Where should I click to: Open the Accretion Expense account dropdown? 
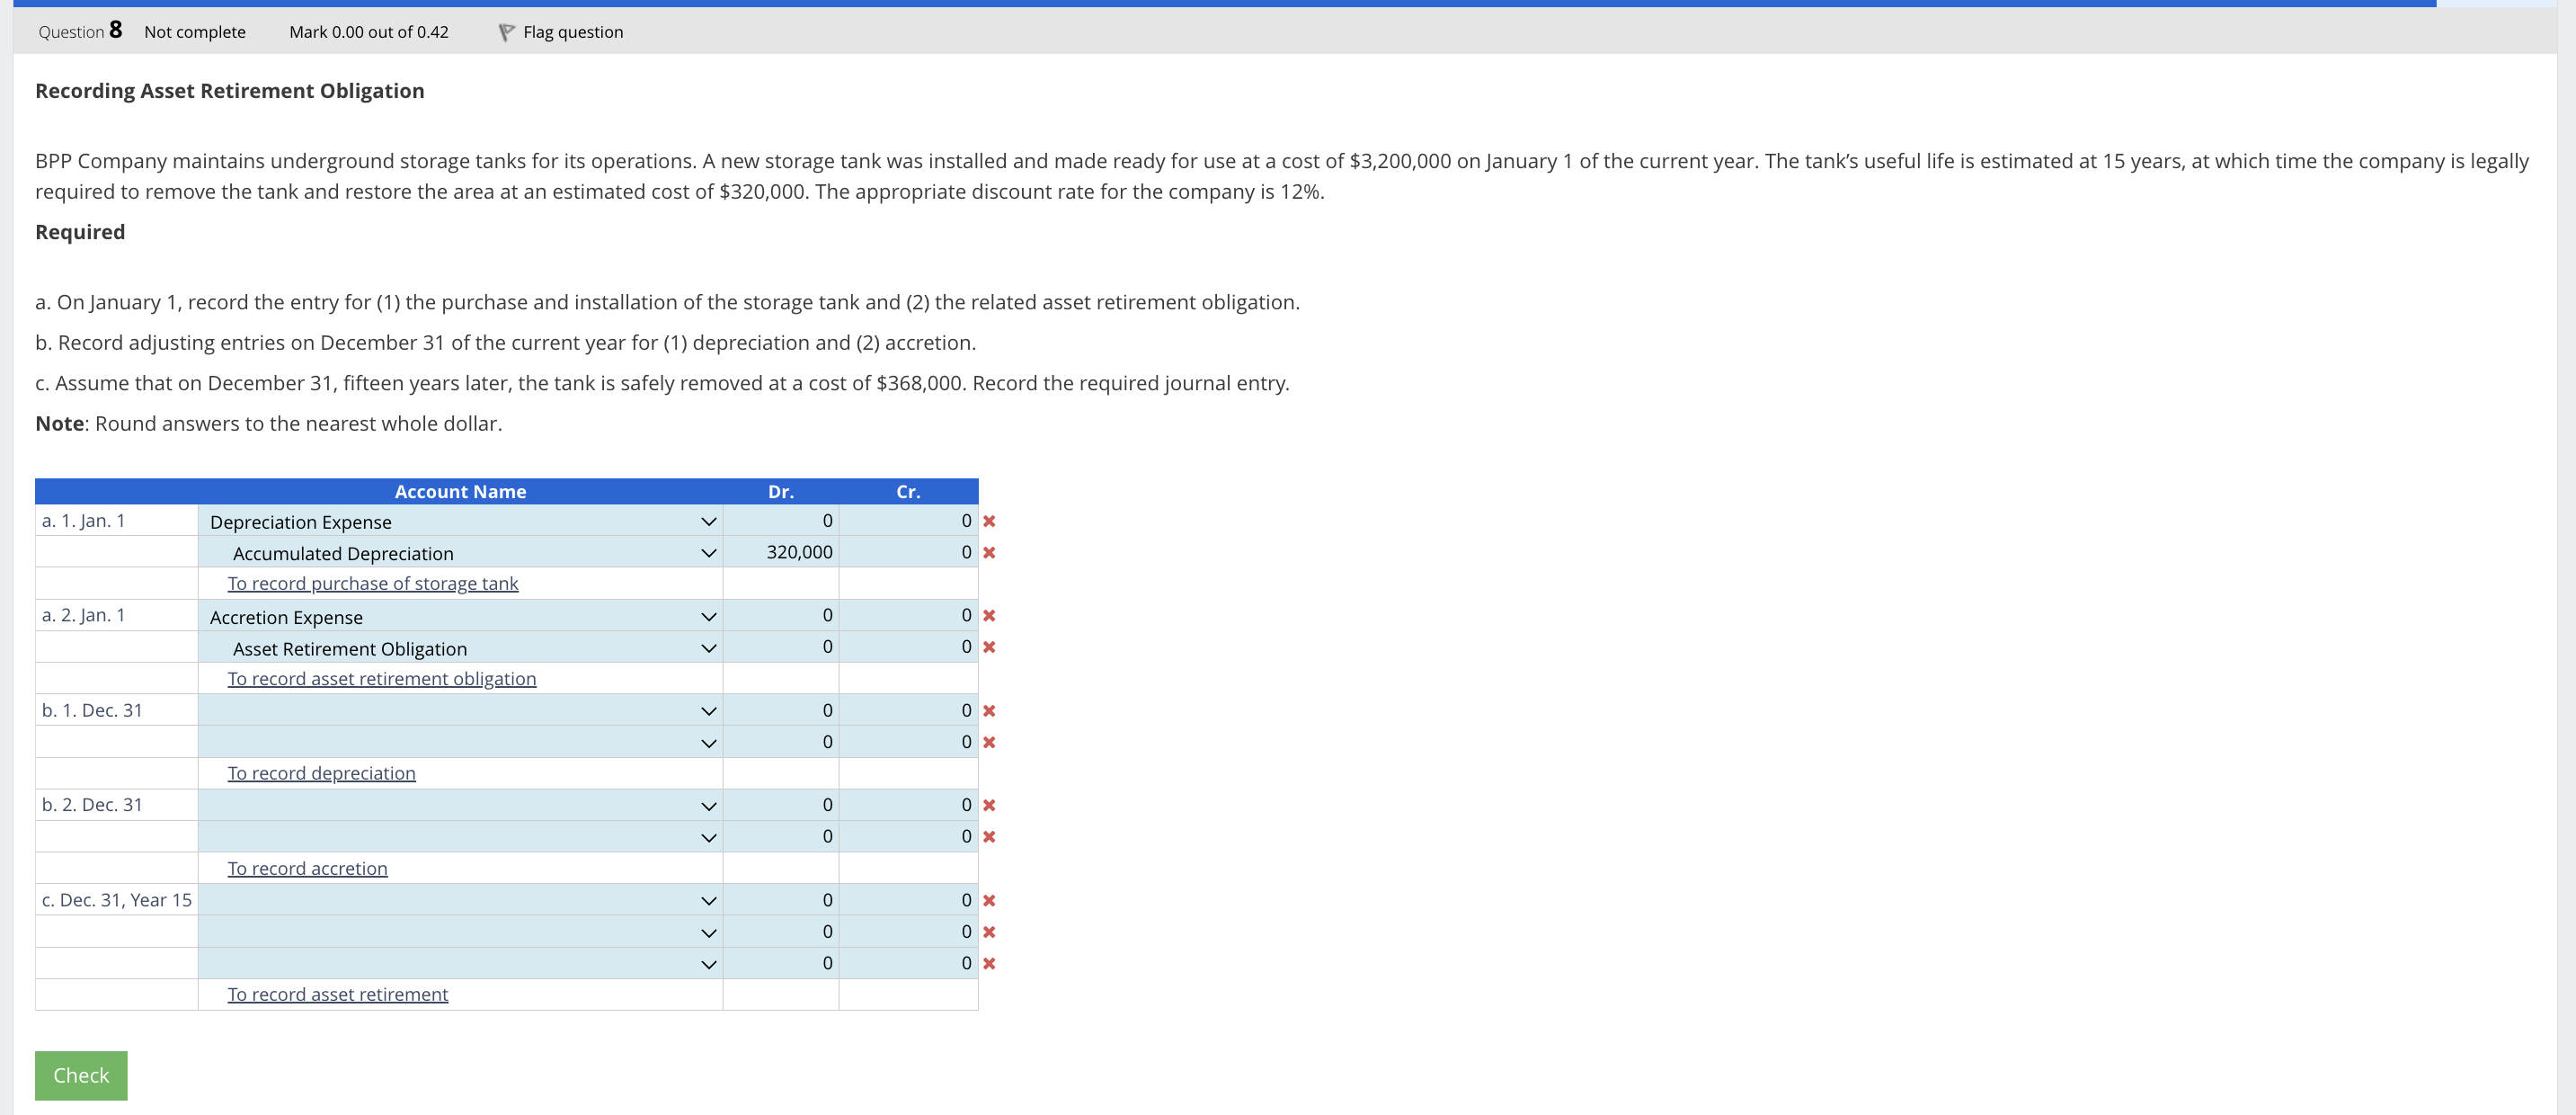[x=708, y=616]
